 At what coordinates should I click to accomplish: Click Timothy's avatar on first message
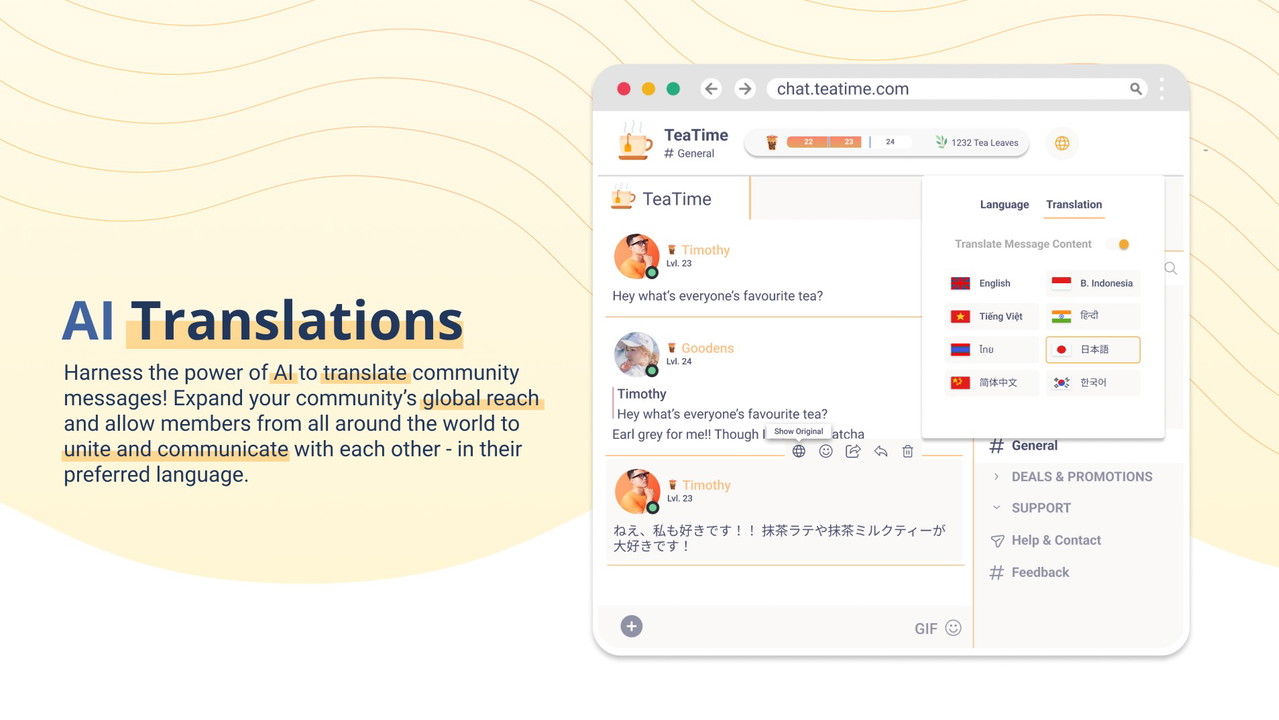(636, 256)
